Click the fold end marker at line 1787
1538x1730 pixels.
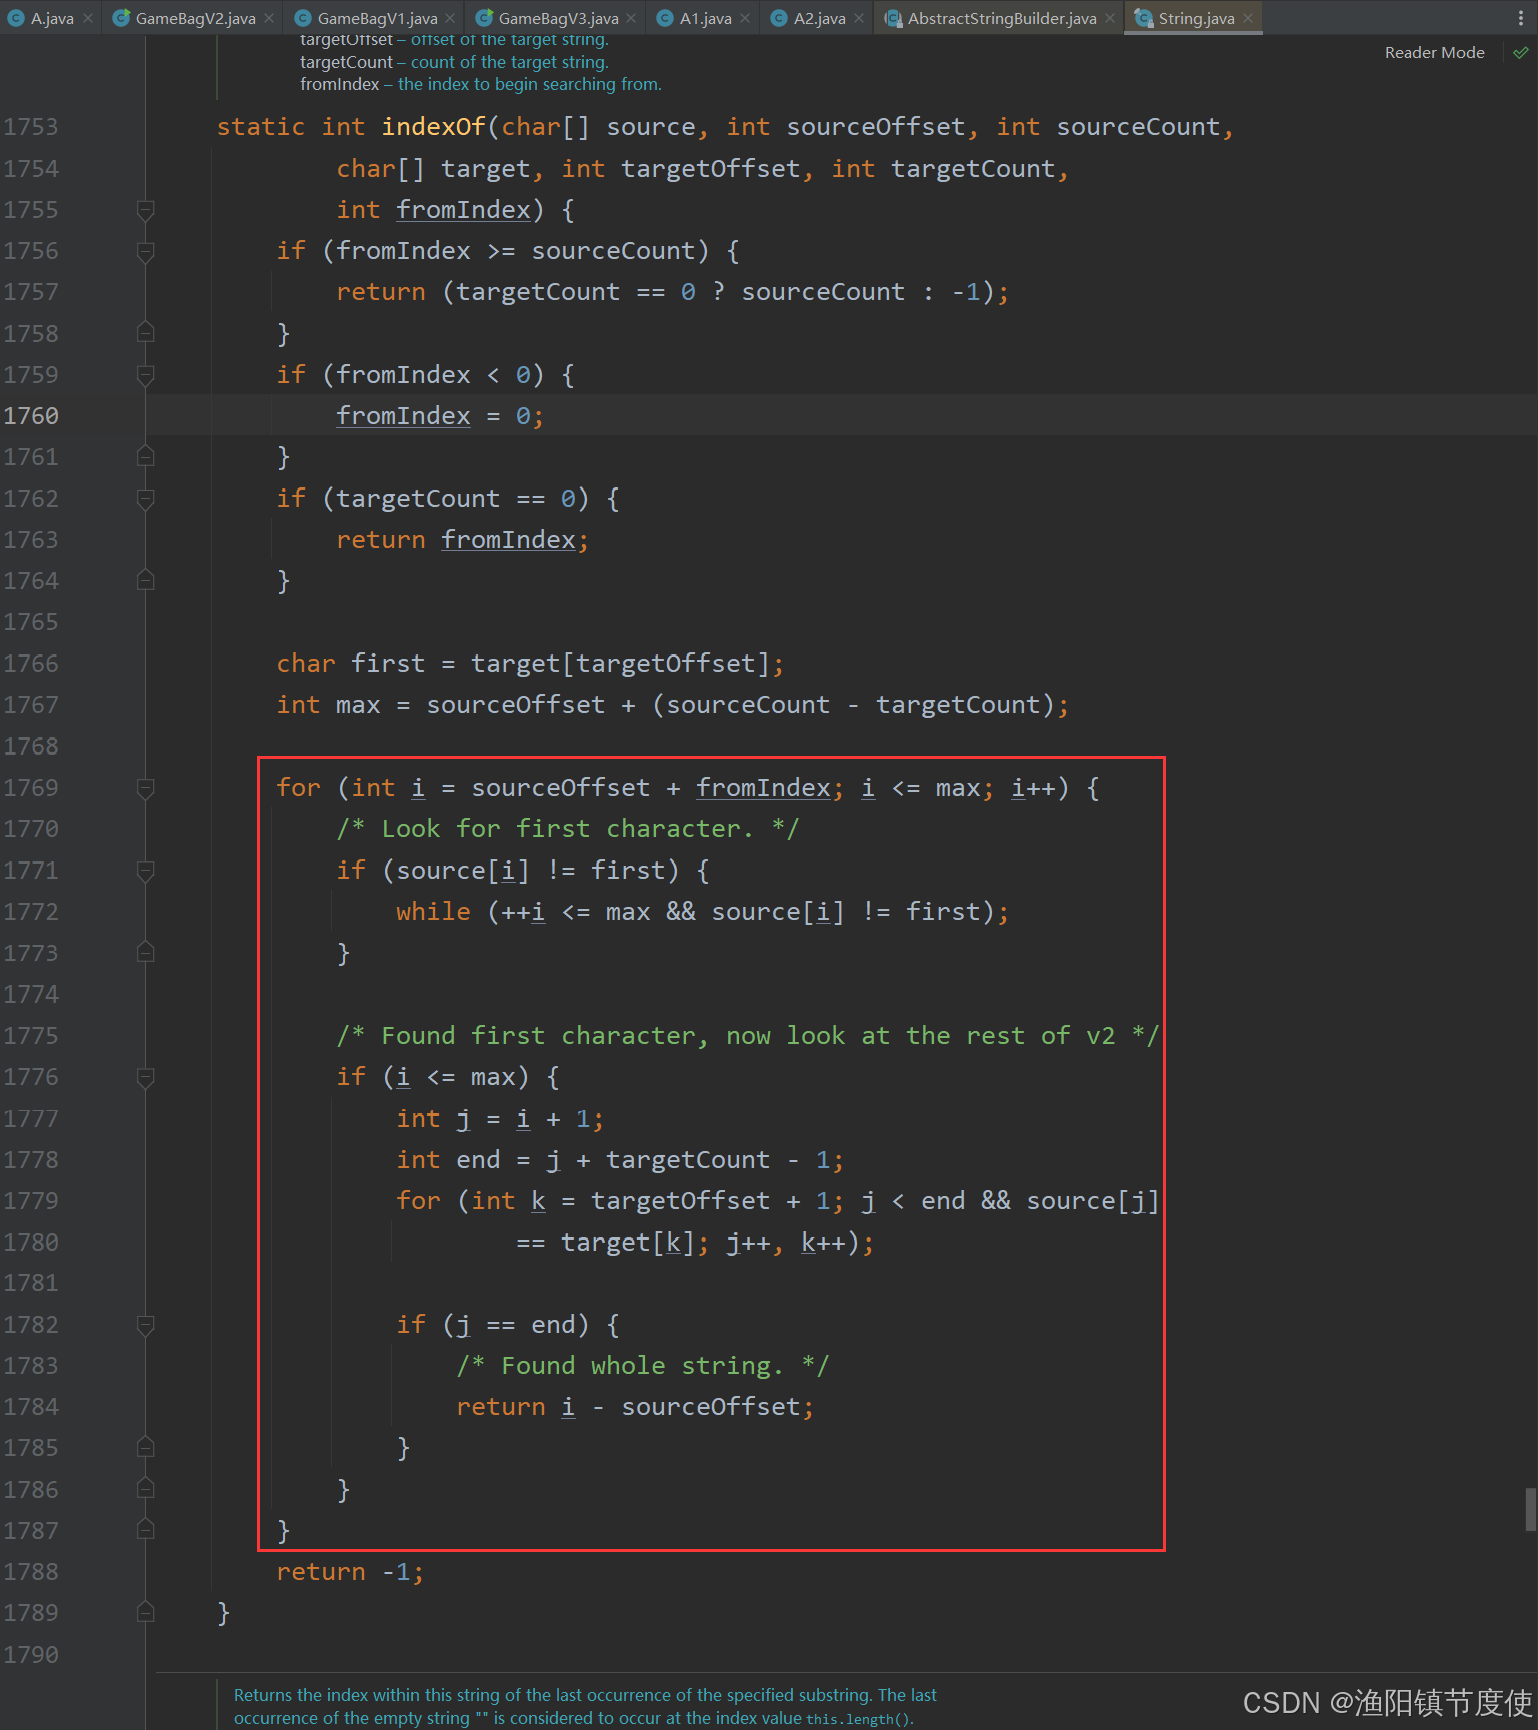[x=145, y=1531]
